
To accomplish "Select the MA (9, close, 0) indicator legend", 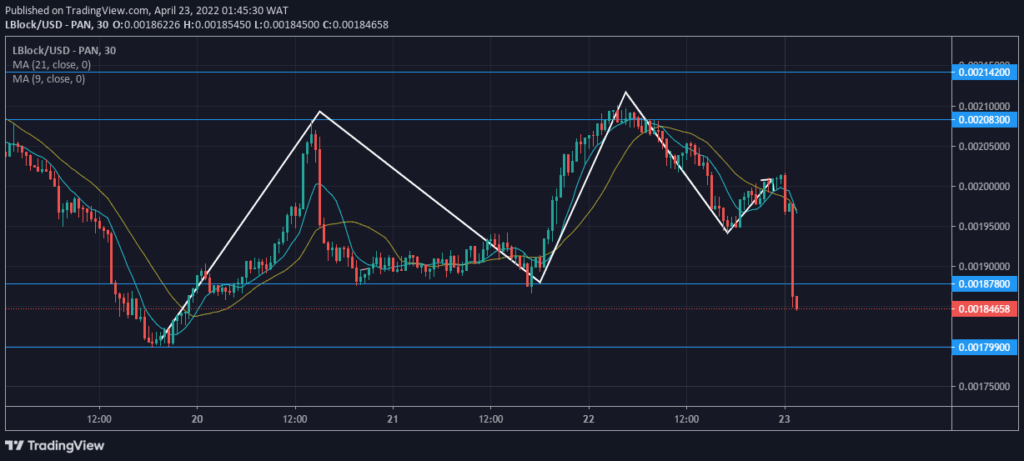I will 49,78.
